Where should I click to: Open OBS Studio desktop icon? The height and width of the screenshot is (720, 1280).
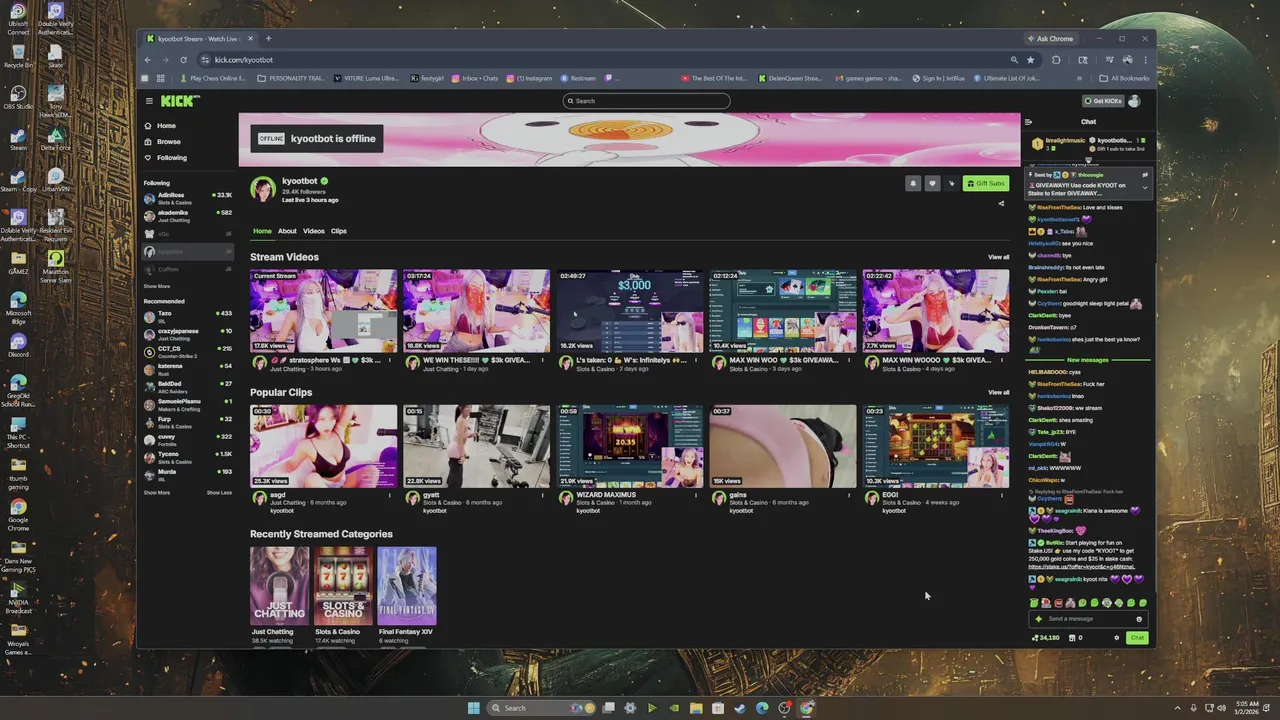18,97
